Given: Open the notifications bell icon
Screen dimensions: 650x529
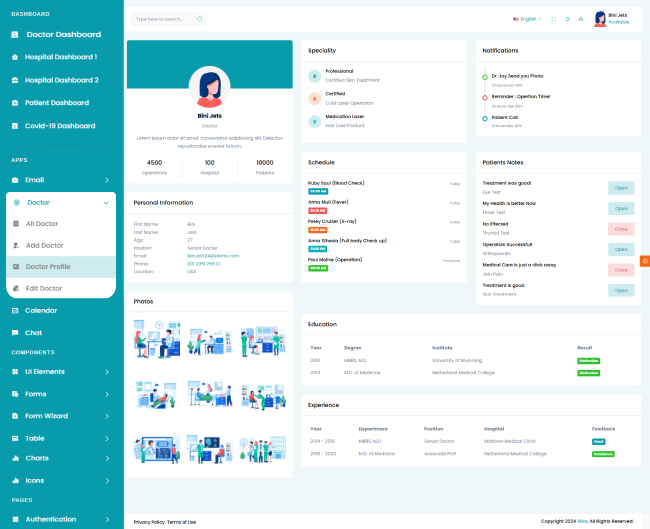Looking at the screenshot, I should click(567, 19).
